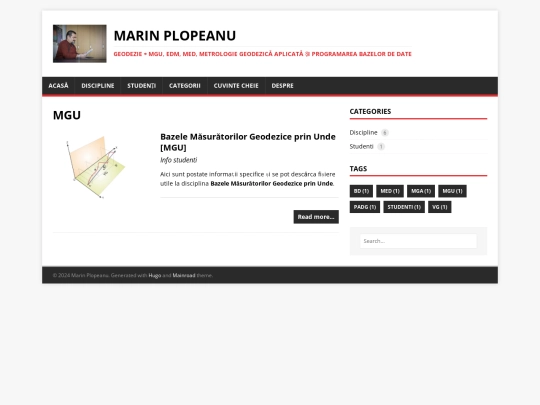Select the MGU (1) tag
Viewport: 540px width, 405px height.
click(452, 191)
